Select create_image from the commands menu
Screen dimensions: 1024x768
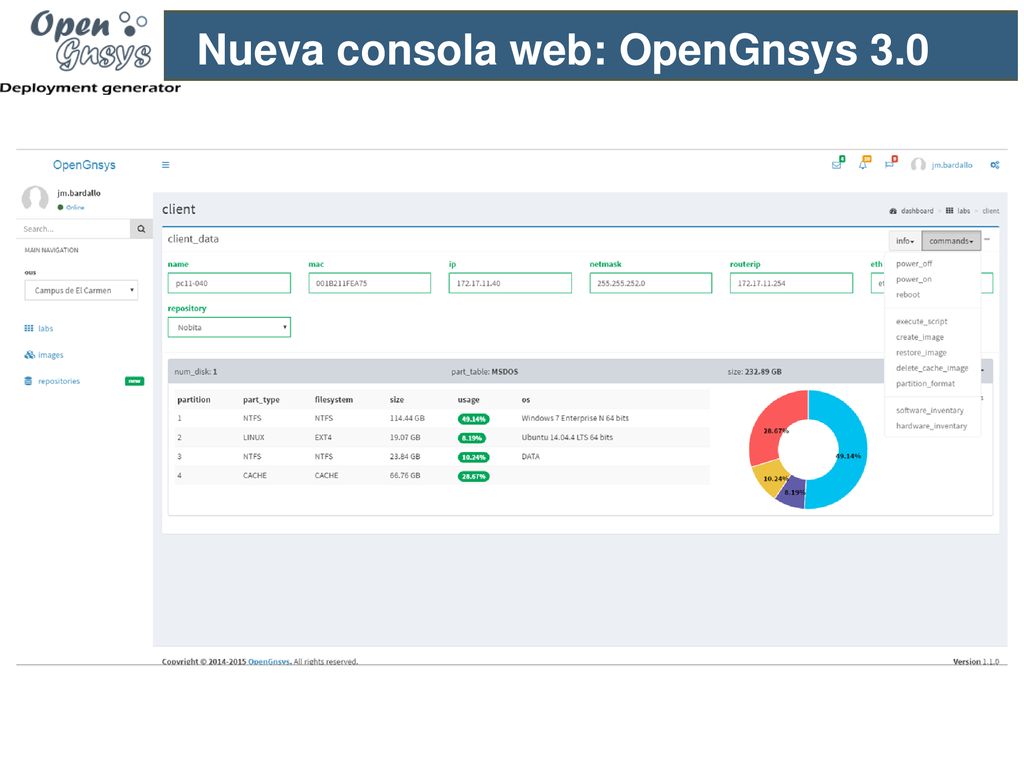tap(920, 338)
